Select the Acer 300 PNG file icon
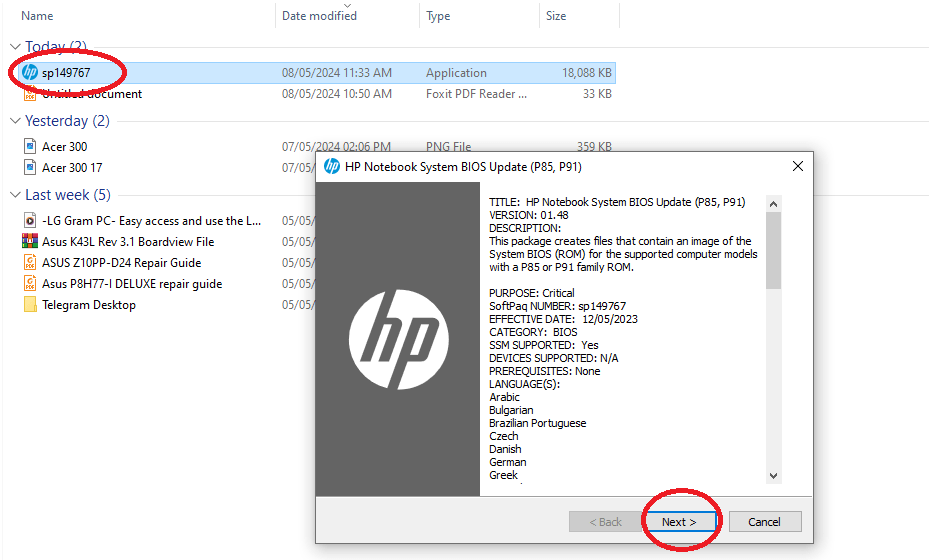 [x=30, y=146]
